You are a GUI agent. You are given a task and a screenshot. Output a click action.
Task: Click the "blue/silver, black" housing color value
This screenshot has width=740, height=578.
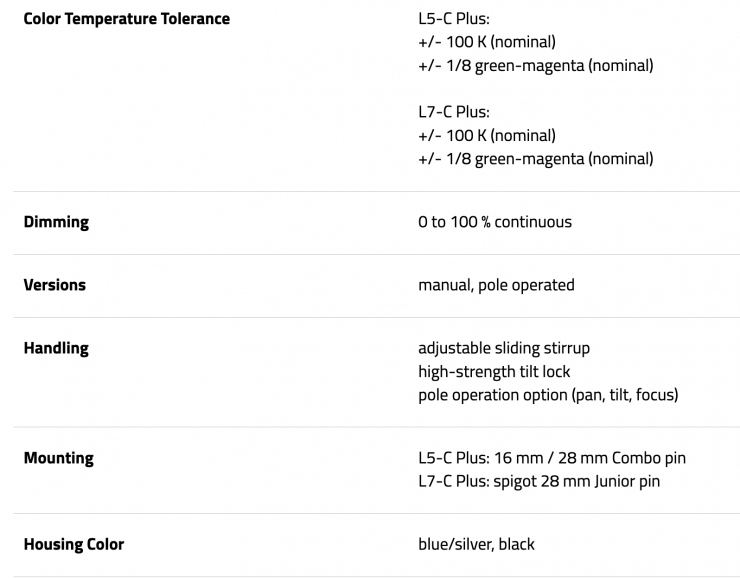(476, 545)
